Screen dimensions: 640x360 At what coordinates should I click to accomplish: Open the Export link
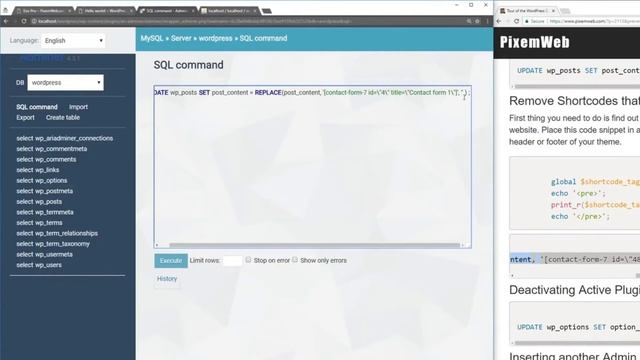pyautogui.click(x=25, y=118)
